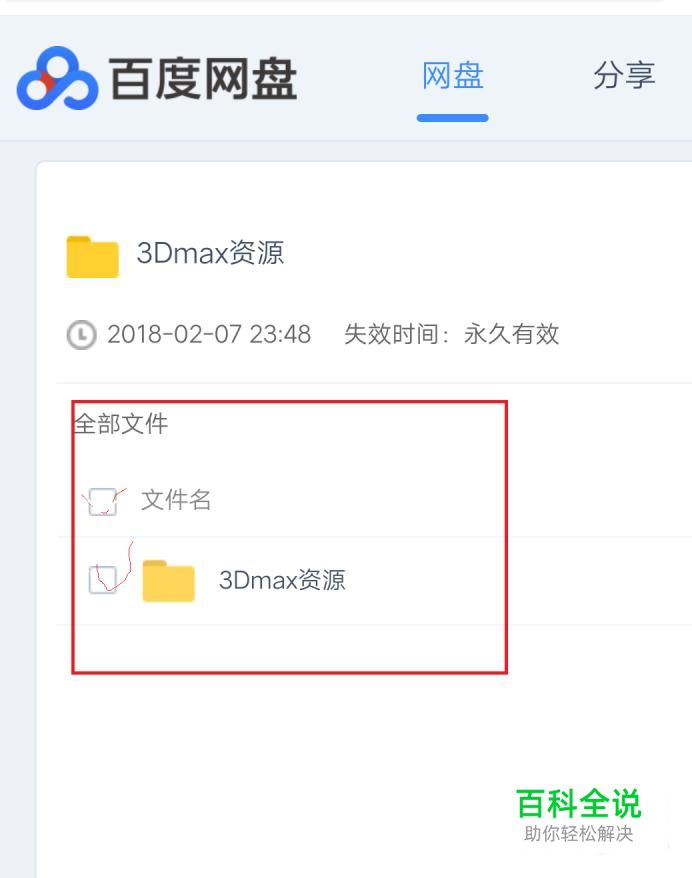Open the 3Dmax资源 folder name link in list

point(282,580)
